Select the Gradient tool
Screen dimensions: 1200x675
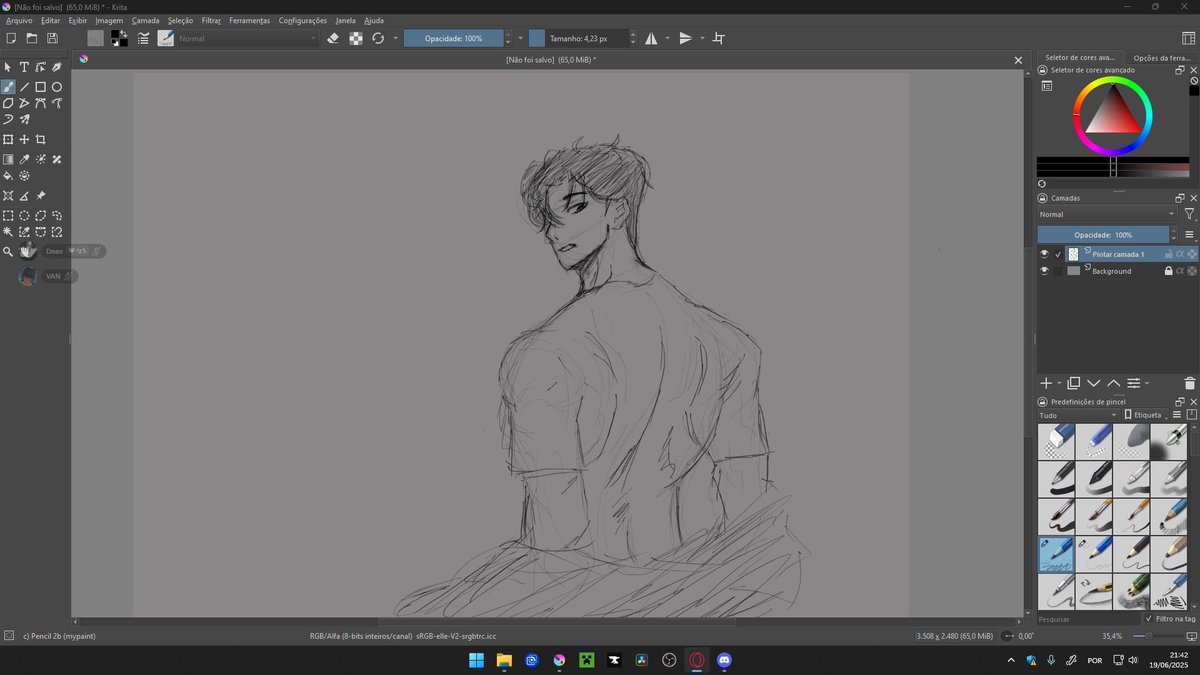(8, 159)
